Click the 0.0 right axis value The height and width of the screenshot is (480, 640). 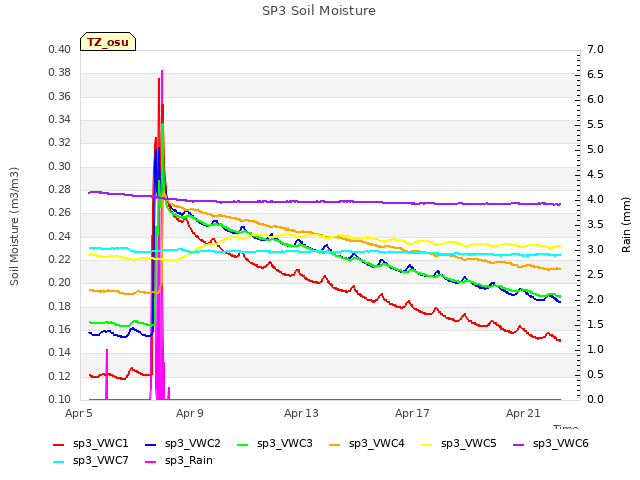pyautogui.click(x=596, y=399)
